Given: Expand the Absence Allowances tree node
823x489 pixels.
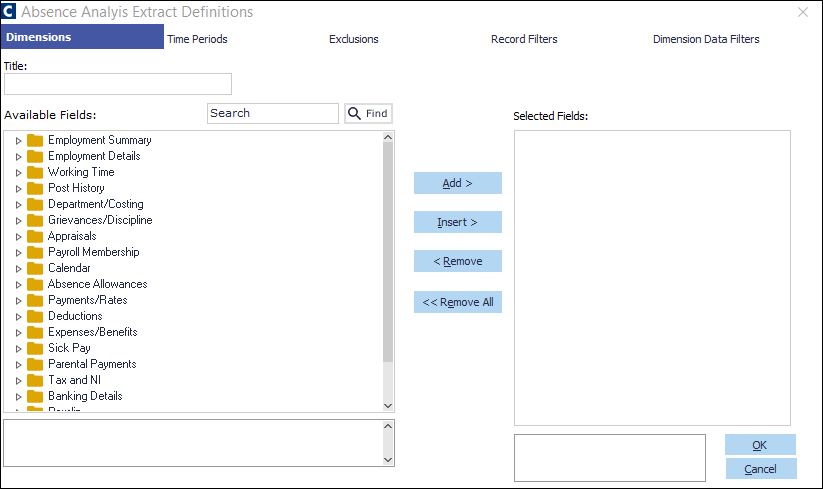Looking at the screenshot, I should click(x=18, y=285).
